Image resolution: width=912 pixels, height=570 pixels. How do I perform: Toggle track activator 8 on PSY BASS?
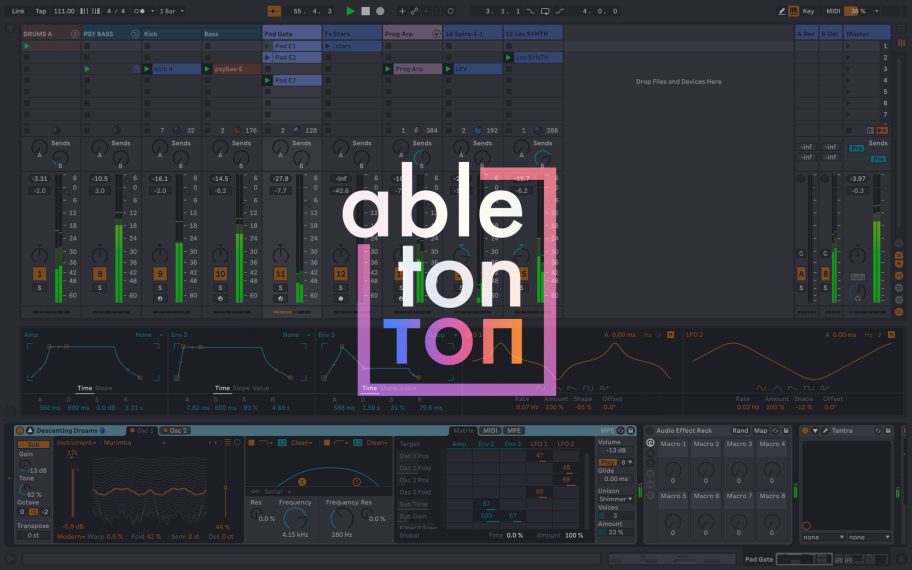(x=100, y=273)
